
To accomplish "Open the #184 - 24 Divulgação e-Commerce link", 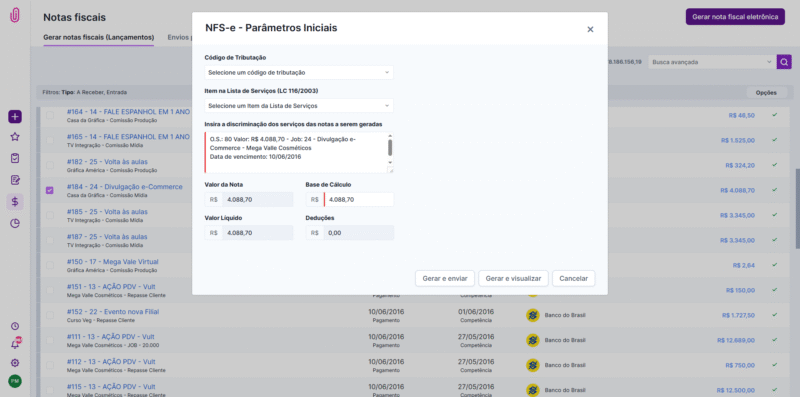I will coord(124,187).
